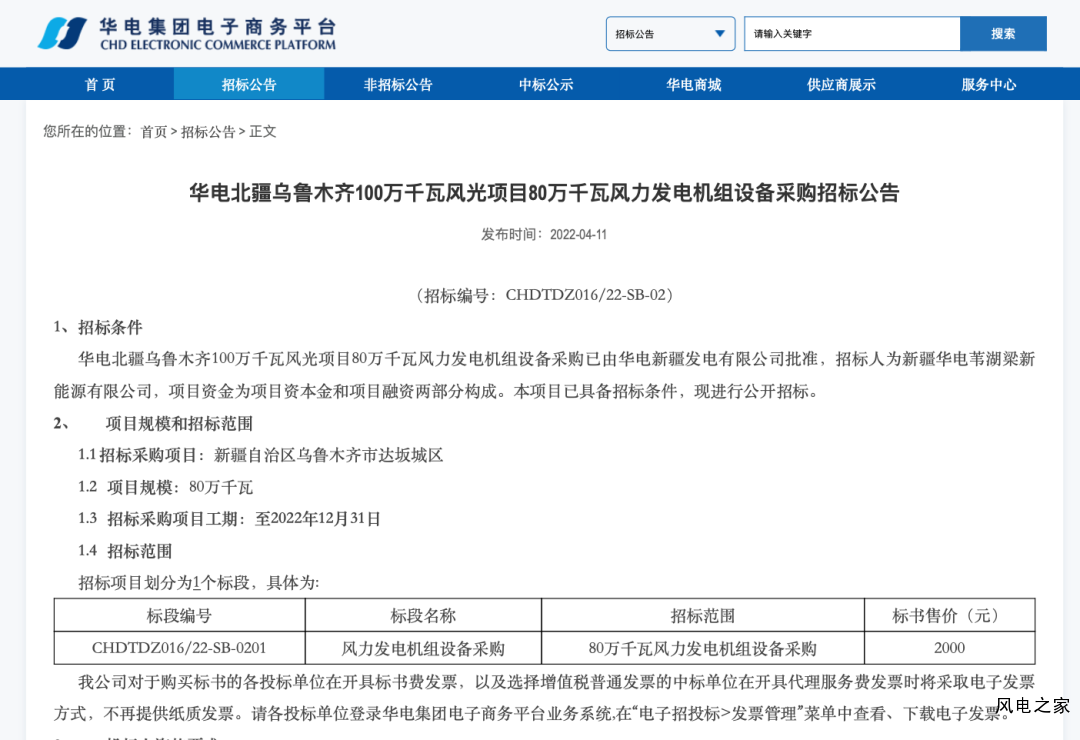Click the '标段编号' table header

tap(179, 615)
